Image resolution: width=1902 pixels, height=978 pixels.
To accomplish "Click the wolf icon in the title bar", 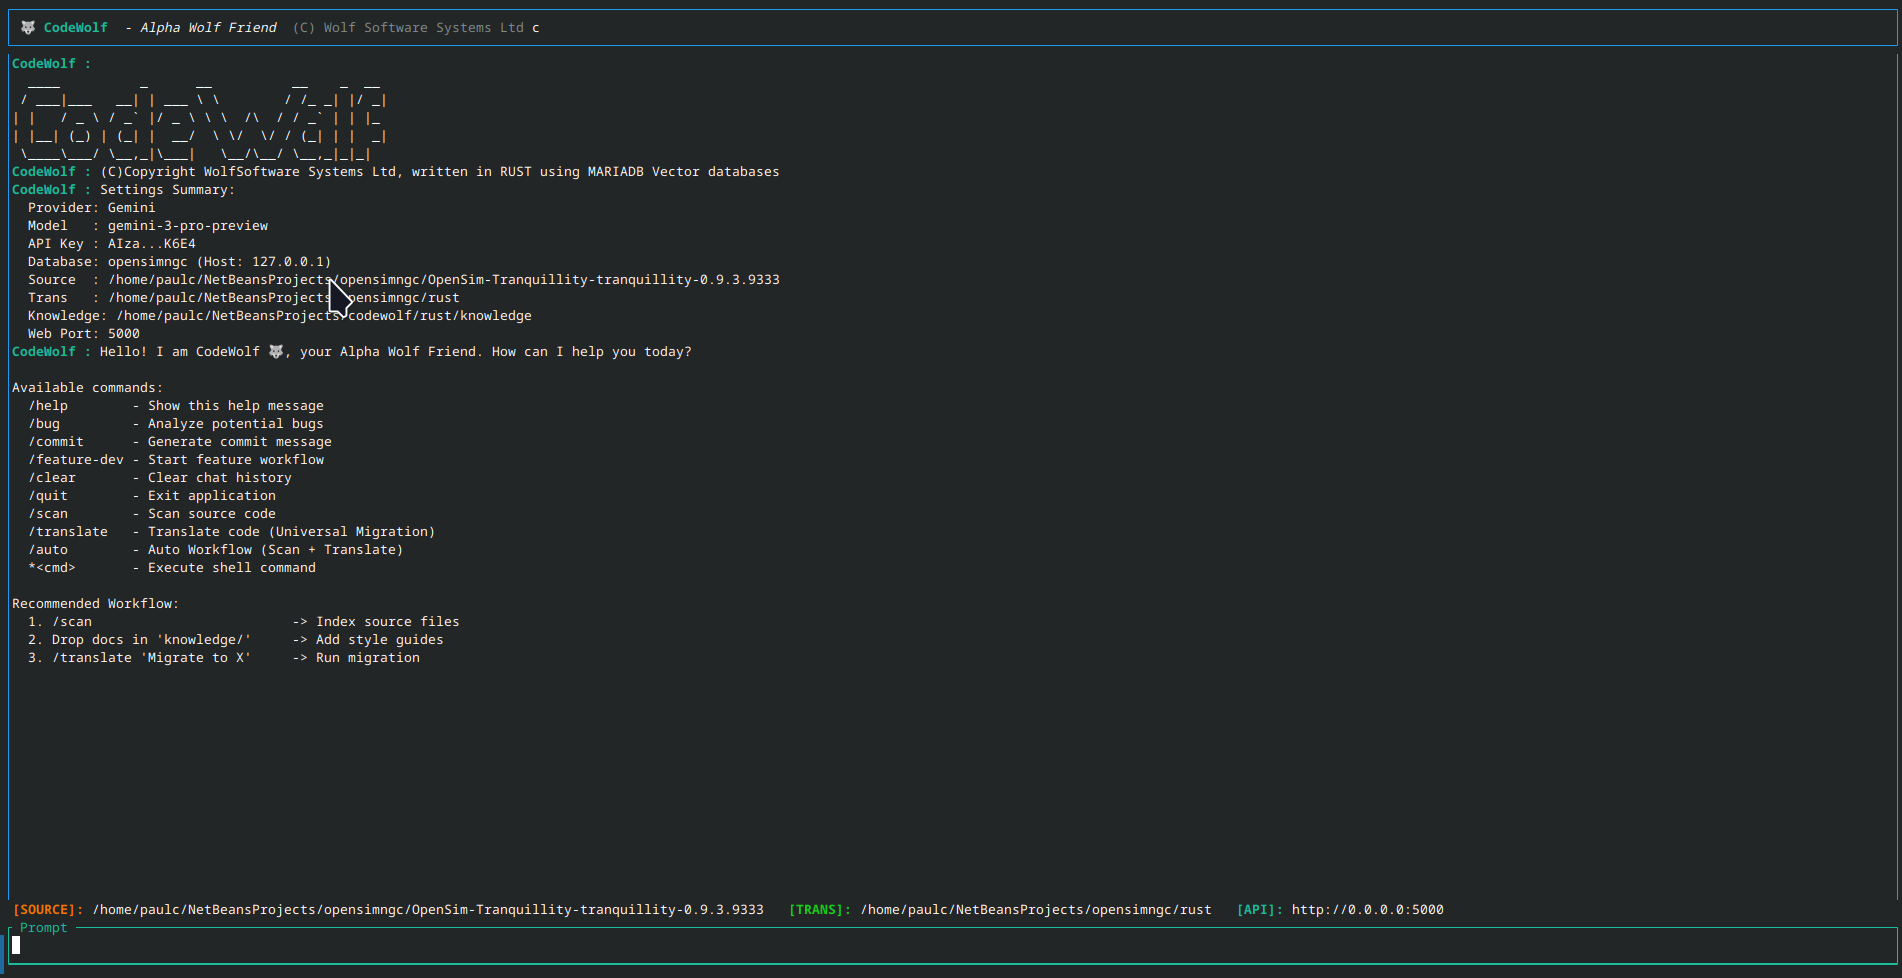I will point(28,28).
